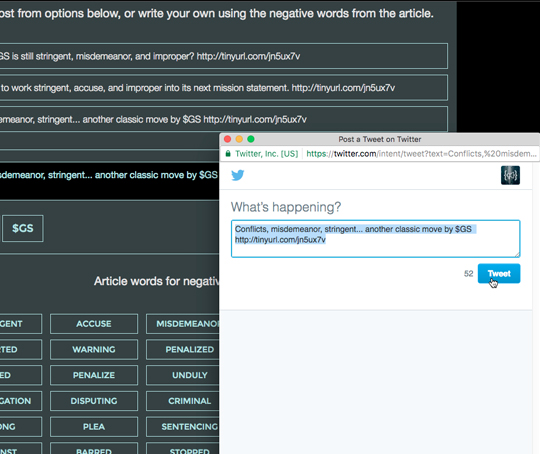Click the green zoom window button
The image size is (540, 454).
coord(251,139)
